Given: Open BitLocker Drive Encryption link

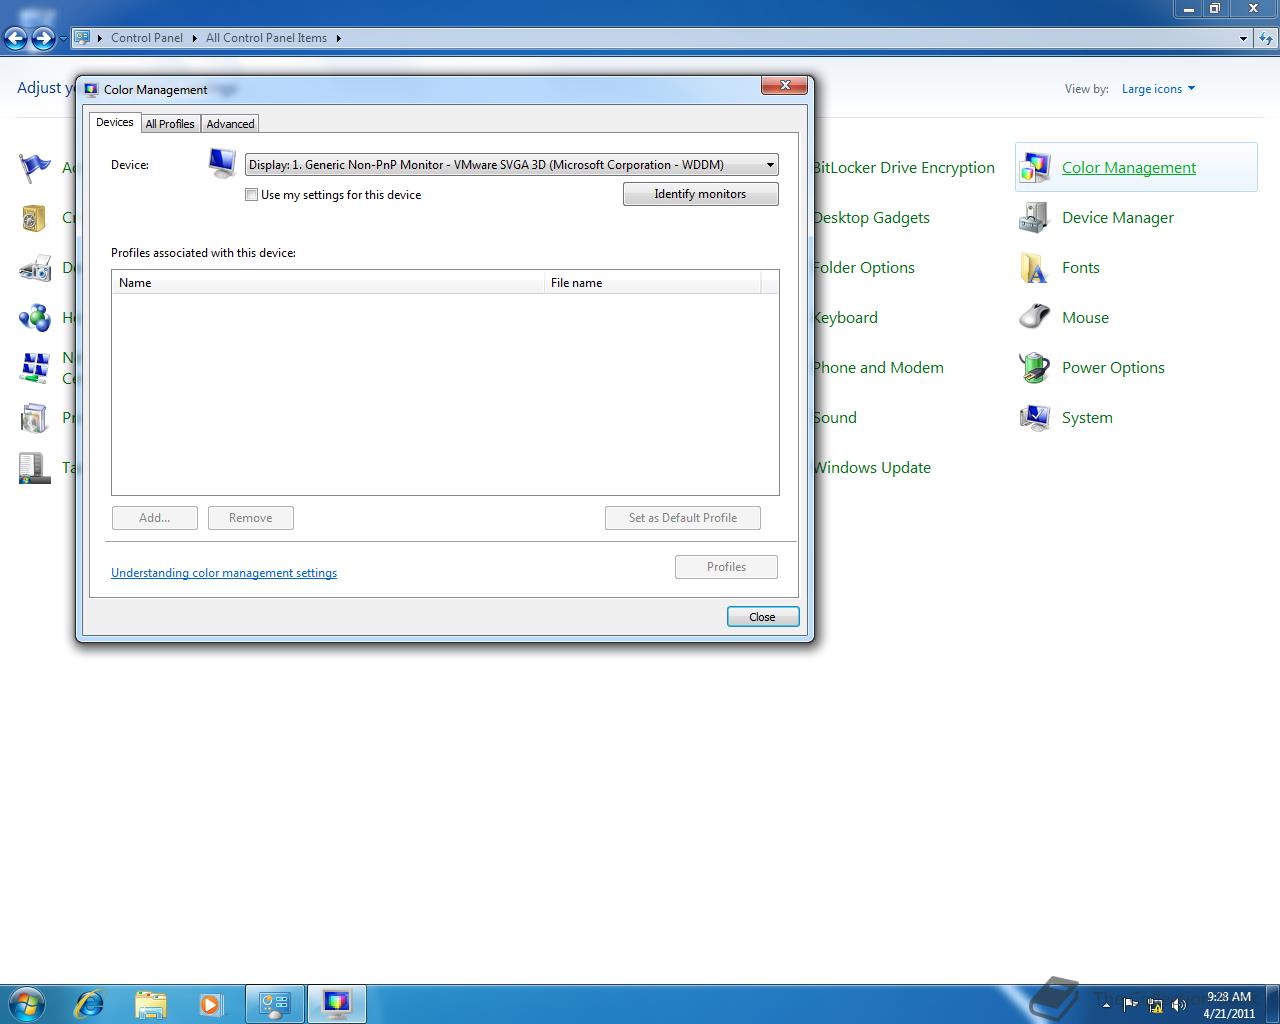Looking at the screenshot, I should pyautogui.click(x=904, y=168).
